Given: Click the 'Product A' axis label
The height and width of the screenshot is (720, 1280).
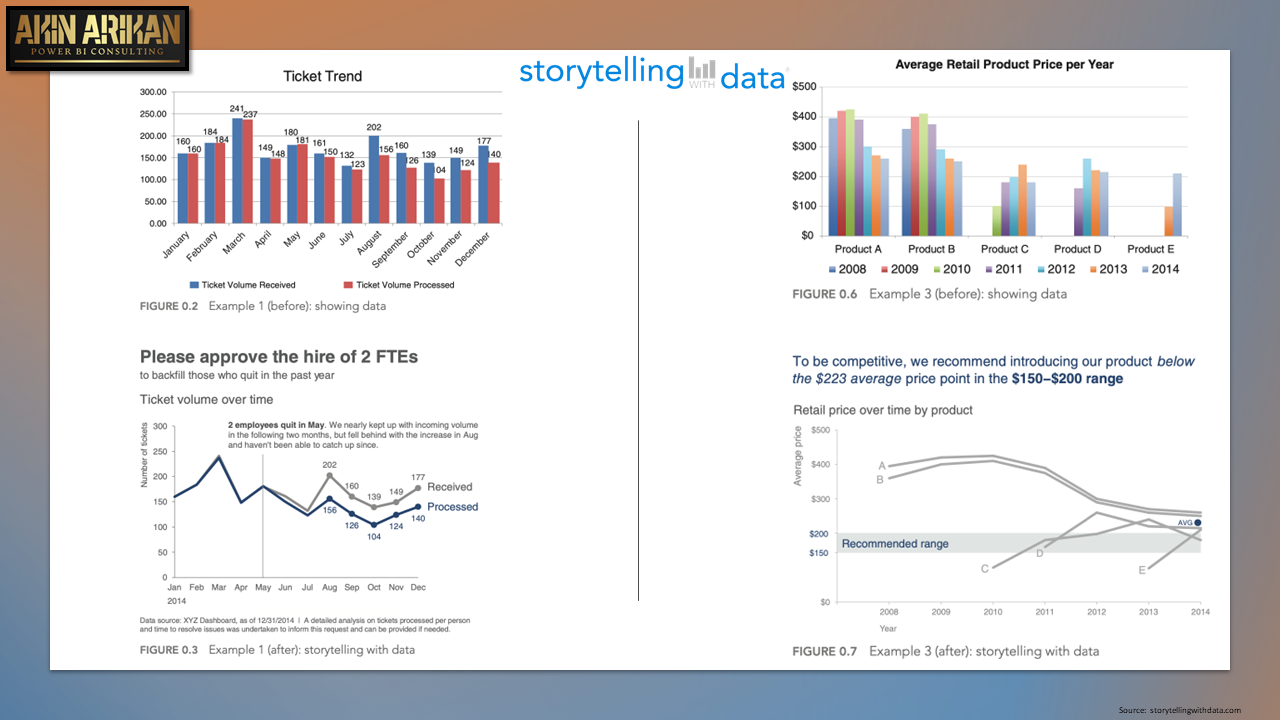Looking at the screenshot, I should [859, 249].
